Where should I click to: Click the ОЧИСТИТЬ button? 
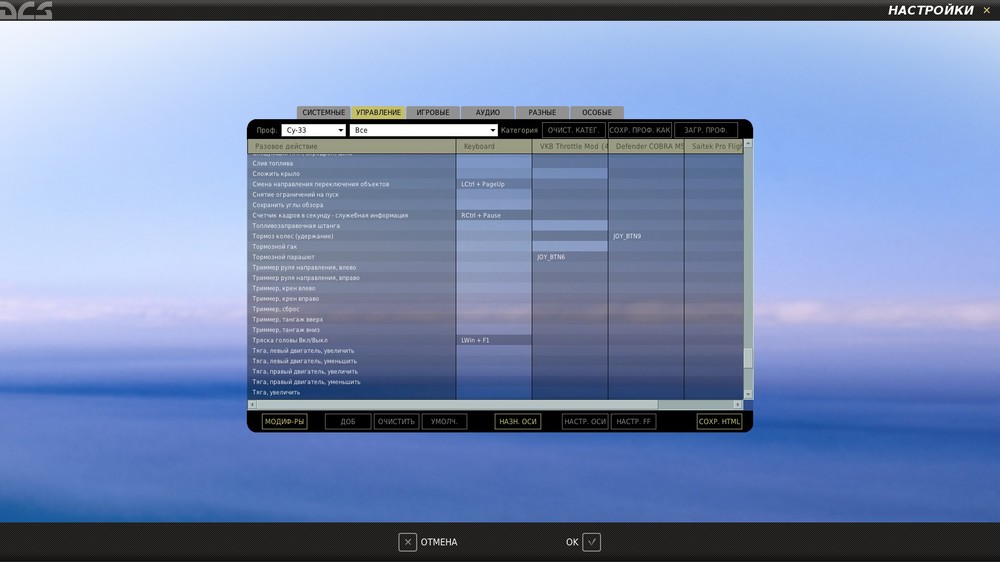tap(396, 422)
